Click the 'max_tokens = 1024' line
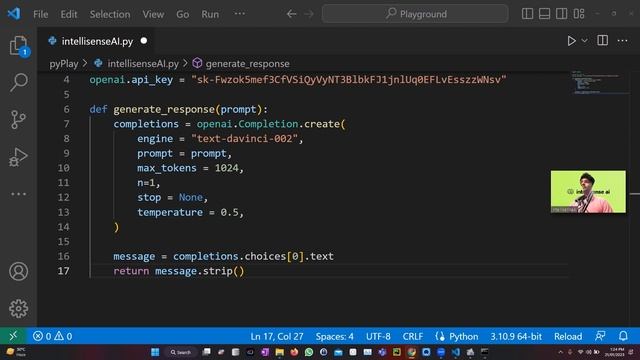 pyautogui.click(x=190, y=168)
